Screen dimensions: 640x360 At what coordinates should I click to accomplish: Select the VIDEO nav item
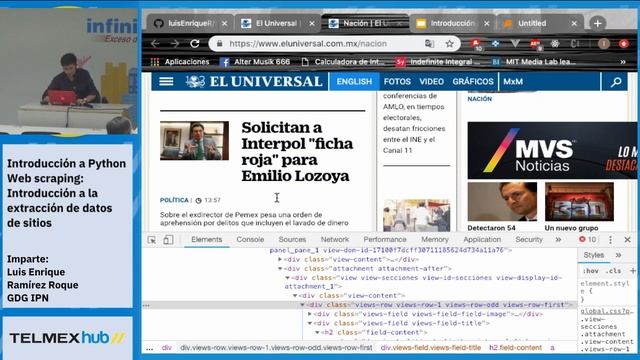coord(431,82)
